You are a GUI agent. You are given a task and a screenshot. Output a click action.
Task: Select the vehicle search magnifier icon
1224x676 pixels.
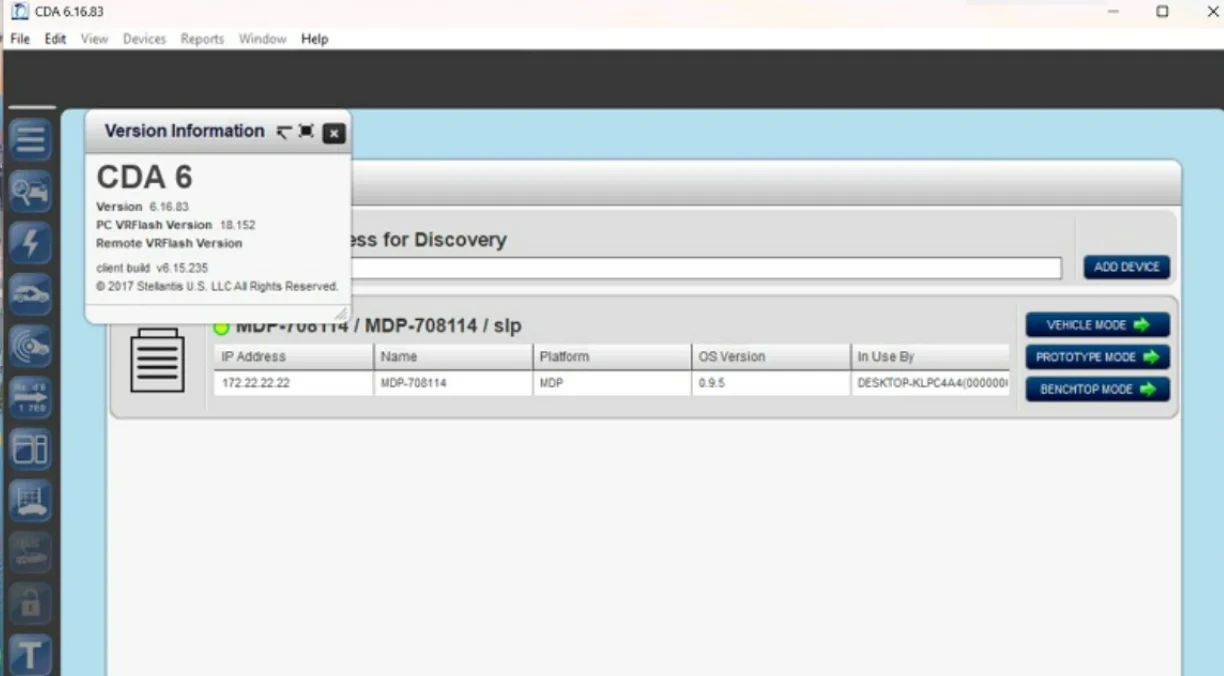[x=30, y=191]
